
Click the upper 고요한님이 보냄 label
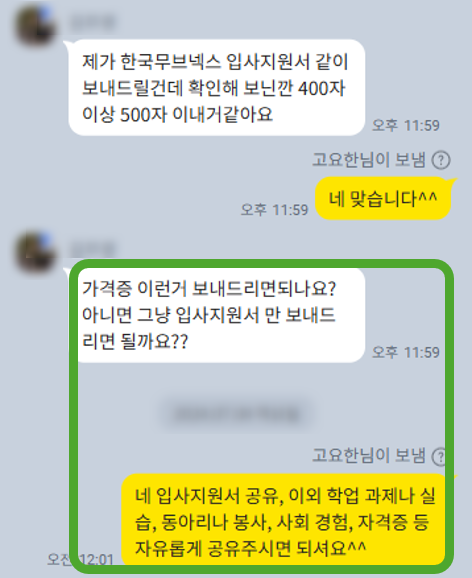(x=369, y=160)
